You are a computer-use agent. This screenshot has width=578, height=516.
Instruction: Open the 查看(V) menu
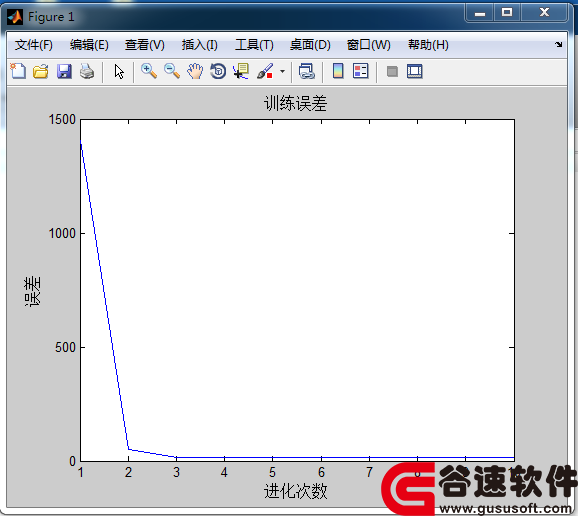pos(144,45)
